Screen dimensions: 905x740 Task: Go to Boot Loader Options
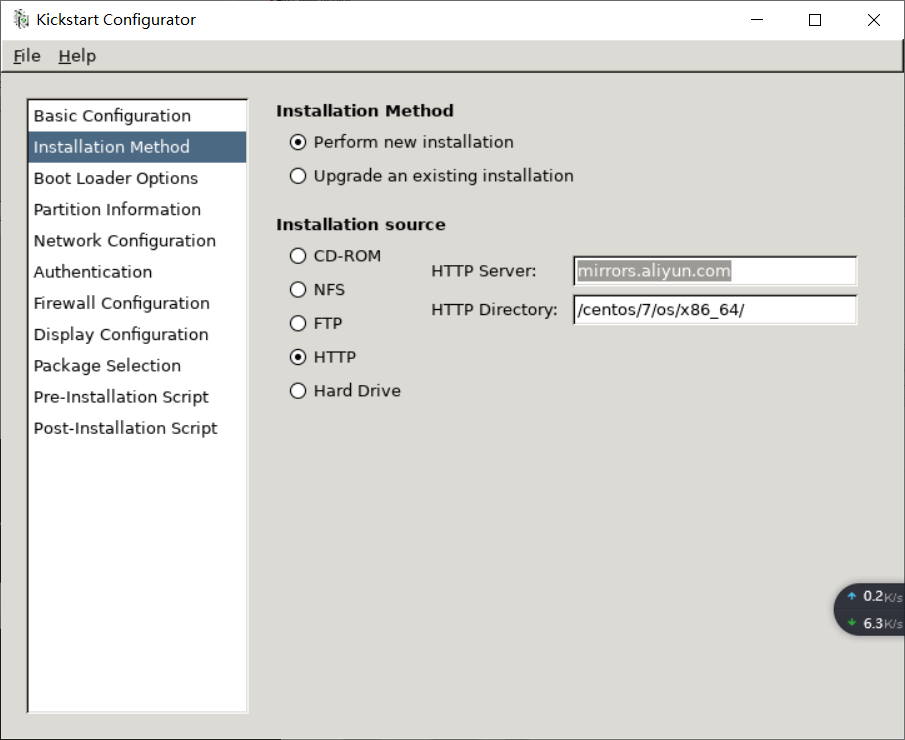116,178
